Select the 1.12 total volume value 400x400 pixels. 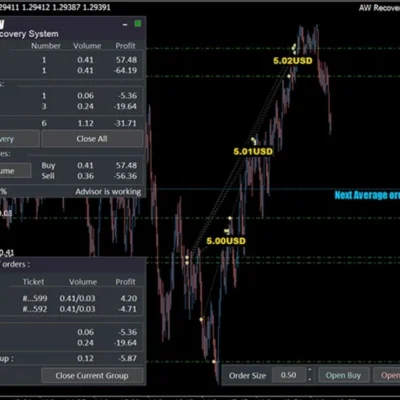86,123
